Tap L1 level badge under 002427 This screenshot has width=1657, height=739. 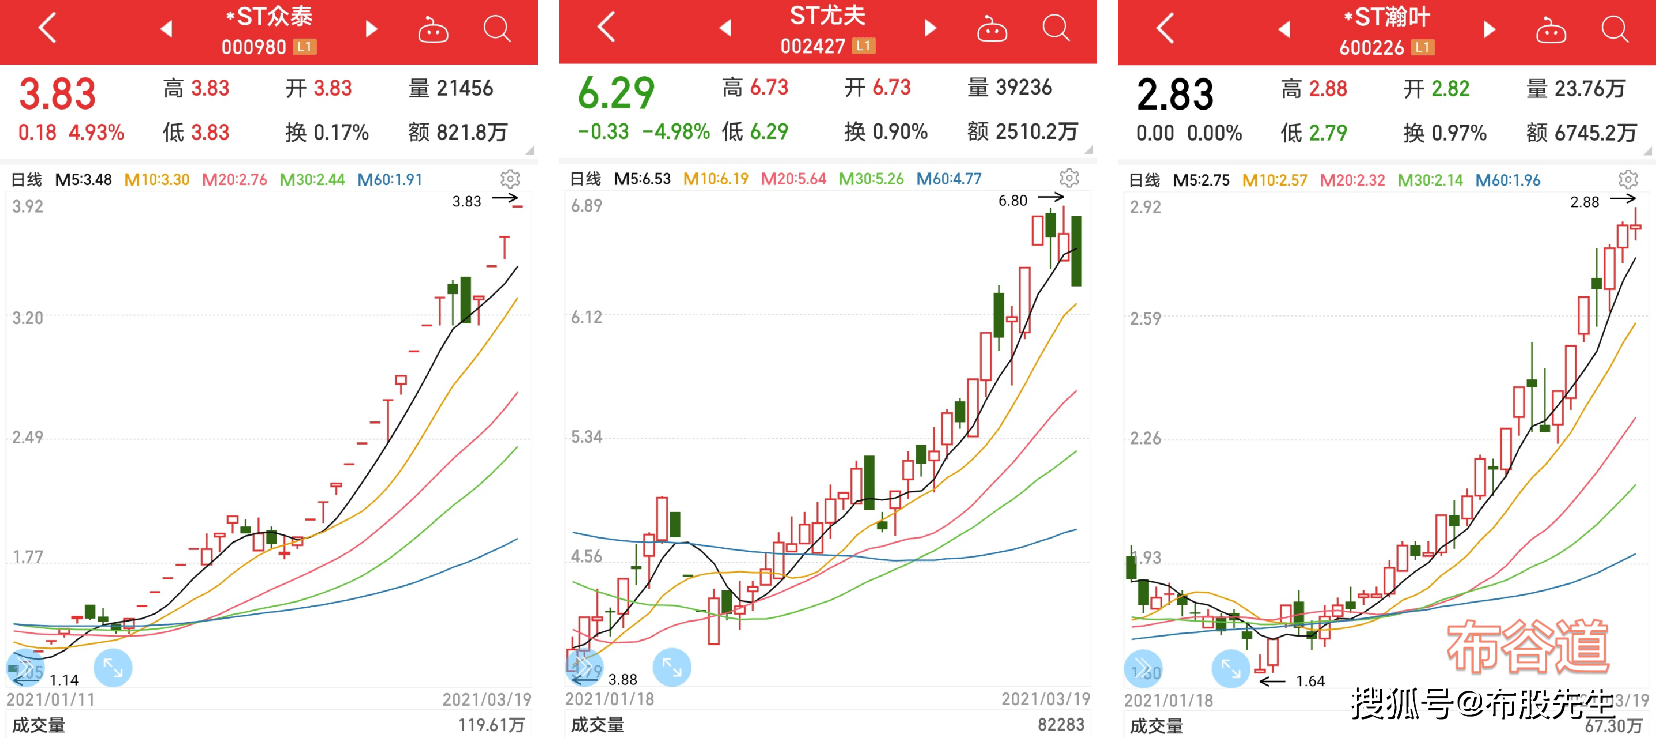(864, 45)
